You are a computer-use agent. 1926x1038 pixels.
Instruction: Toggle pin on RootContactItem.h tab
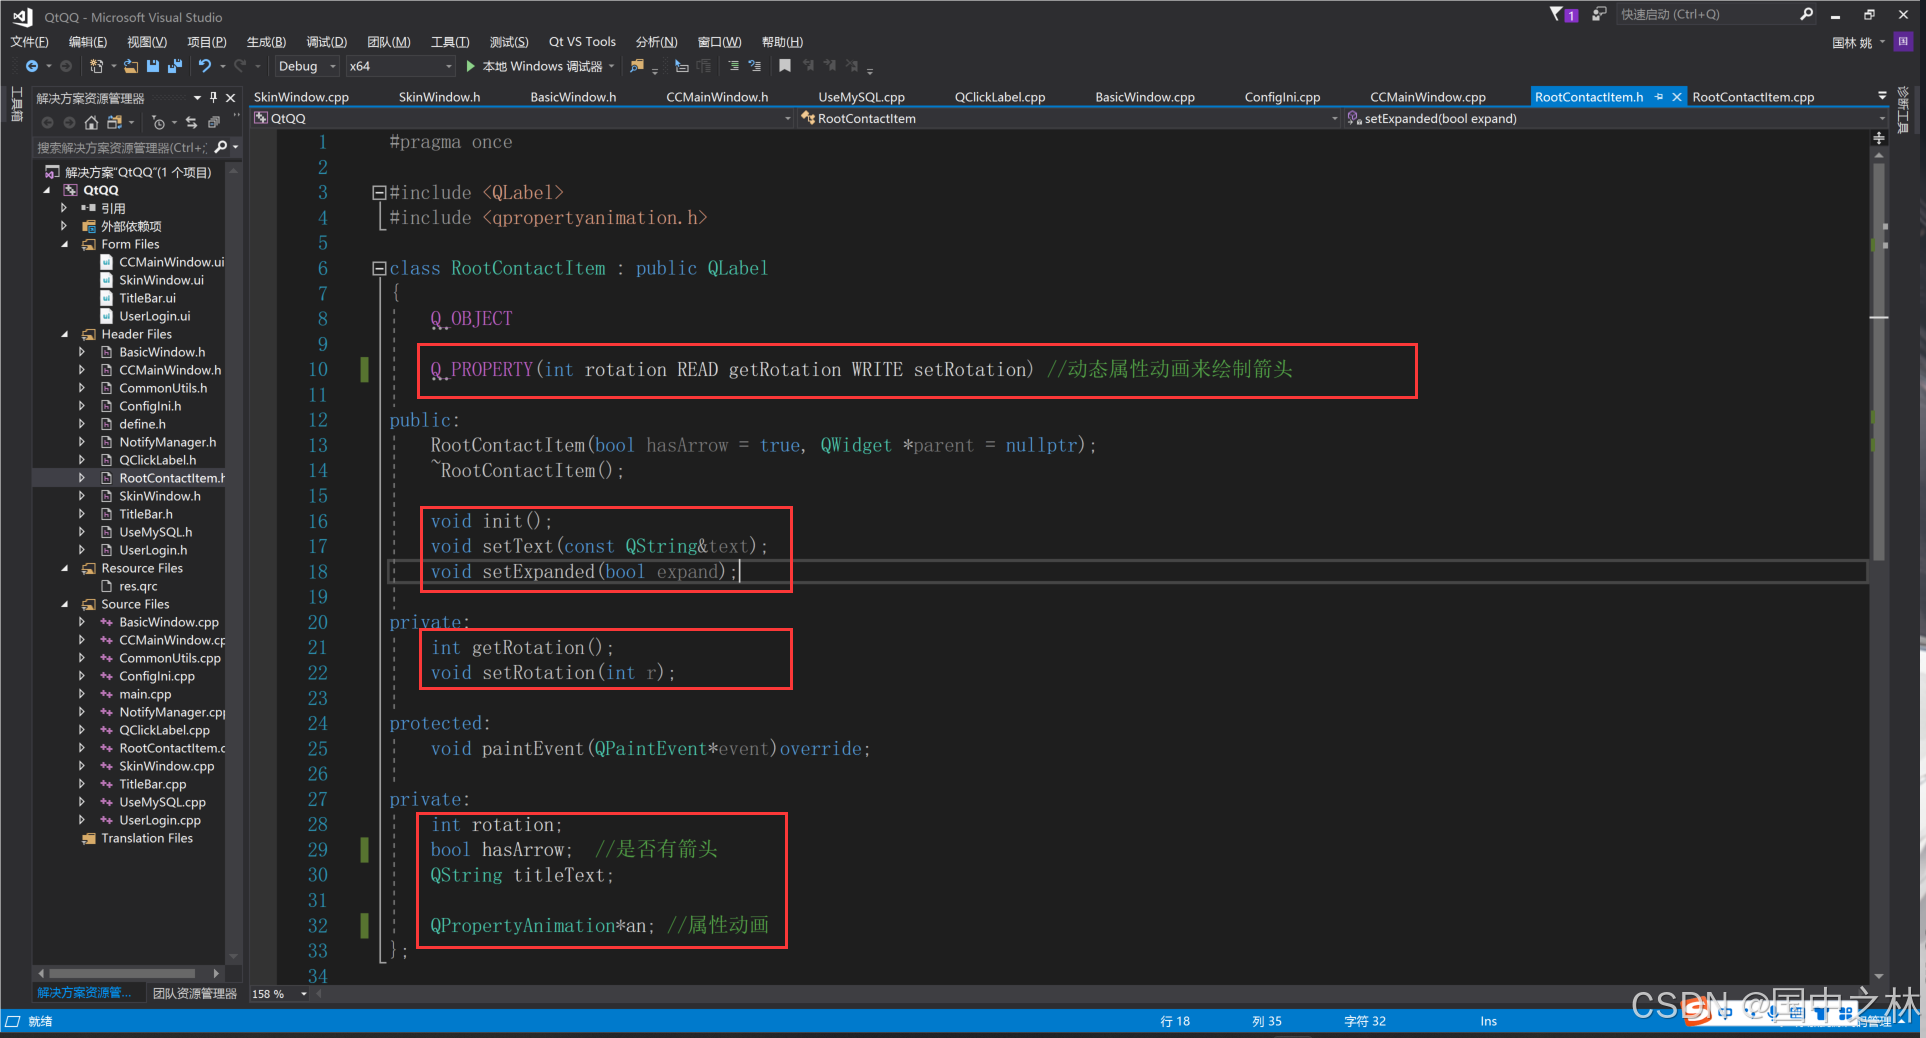tap(1659, 97)
